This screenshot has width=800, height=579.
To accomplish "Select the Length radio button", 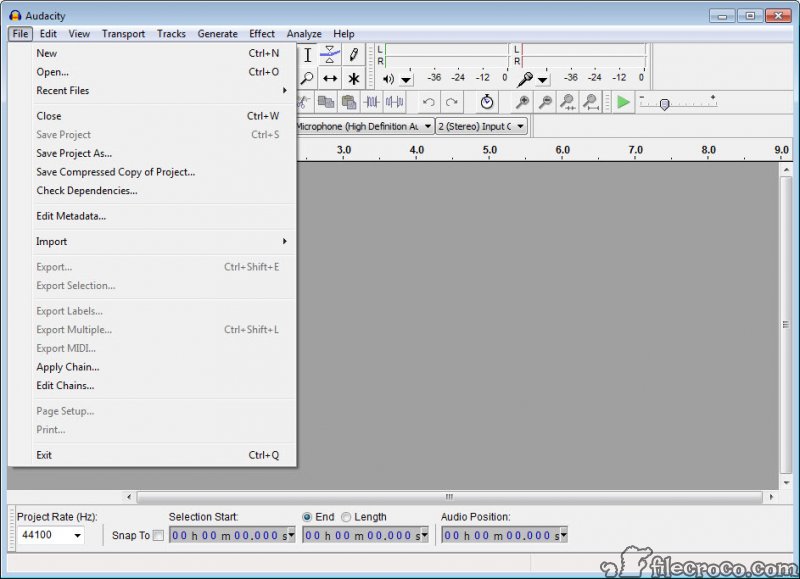I will pyautogui.click(x=346, y=517).
